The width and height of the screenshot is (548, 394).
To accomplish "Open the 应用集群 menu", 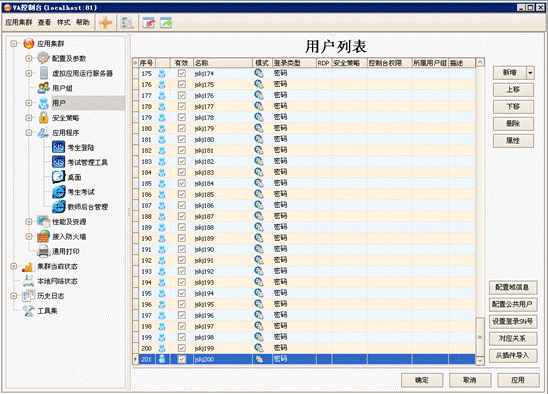I will pos(19,22).
